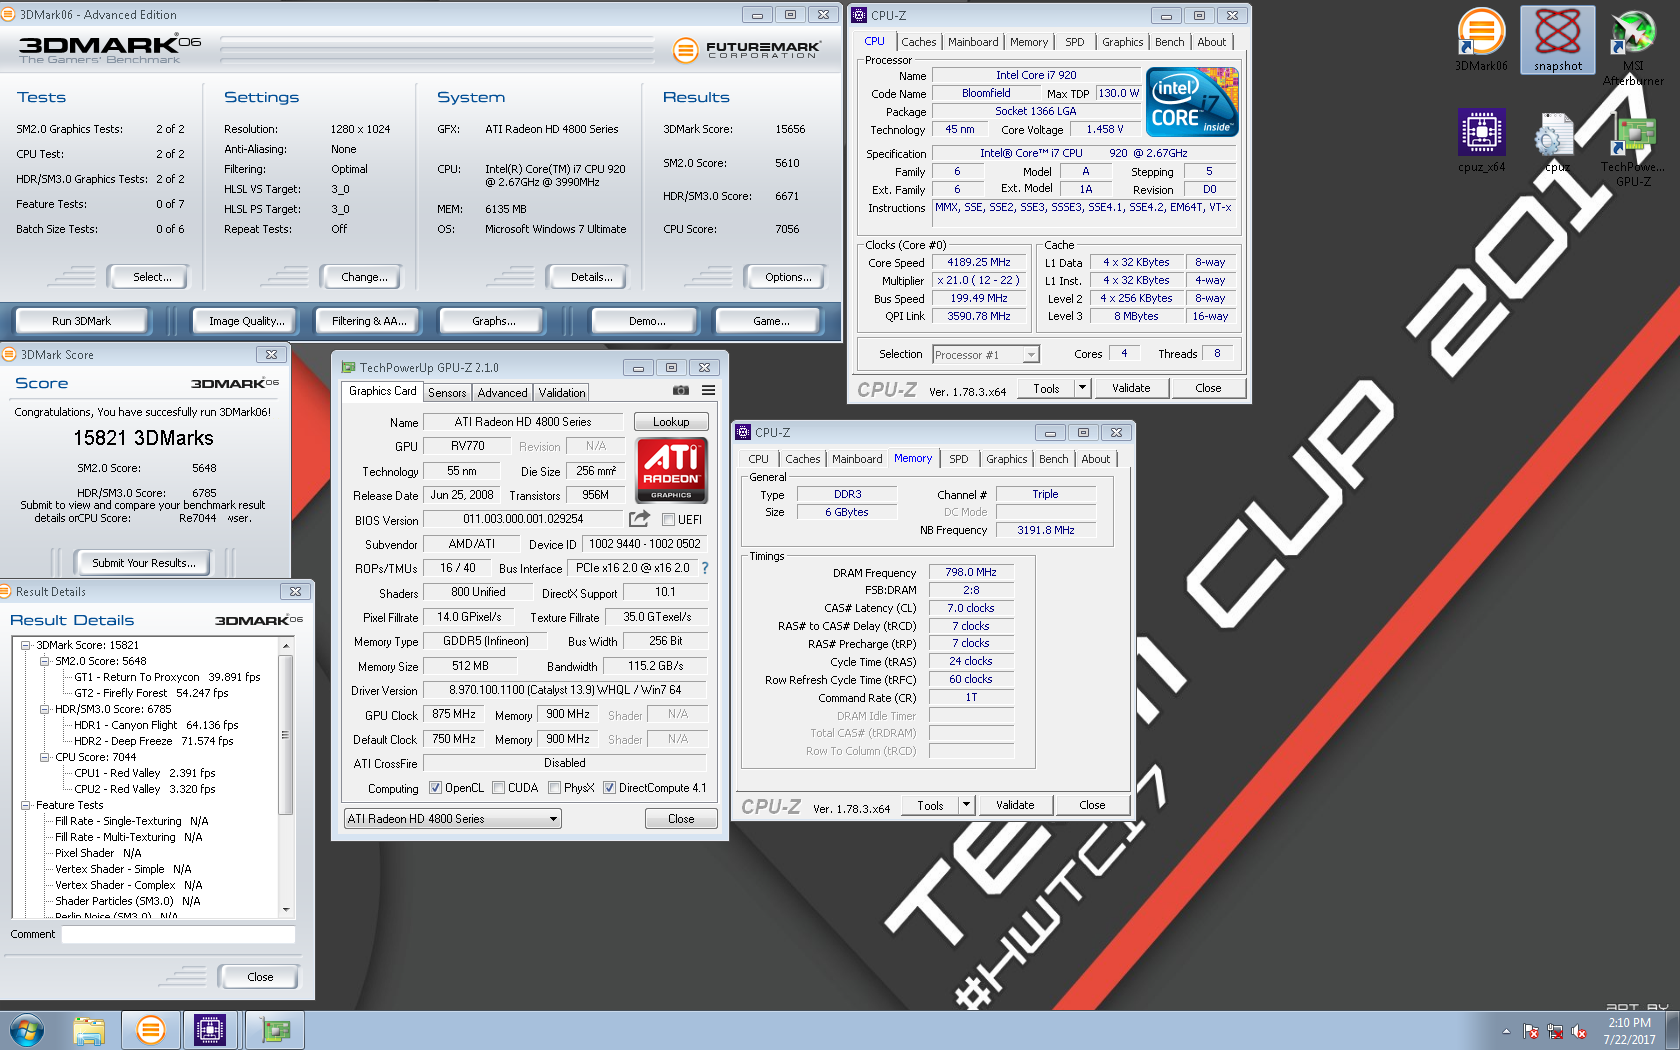
Task: Toggle the DirectCompute 4.1 checkbox
Action: coord(609,788)
